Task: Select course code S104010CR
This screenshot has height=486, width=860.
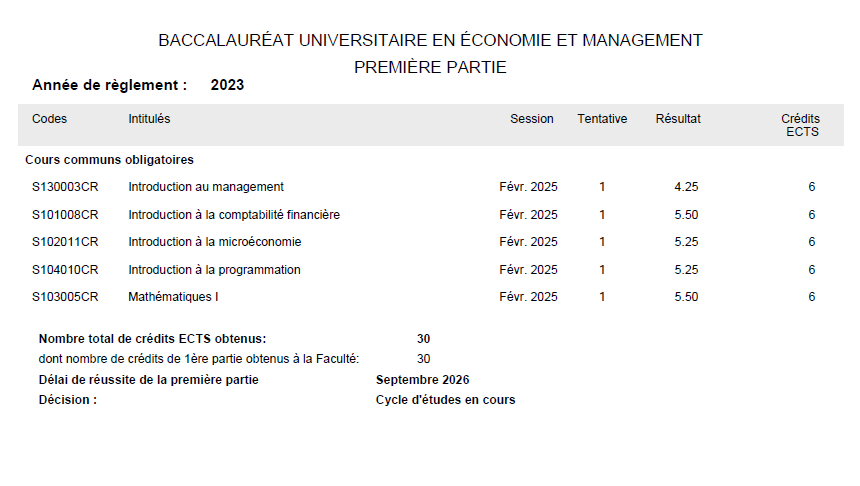Action: point(65,269)
